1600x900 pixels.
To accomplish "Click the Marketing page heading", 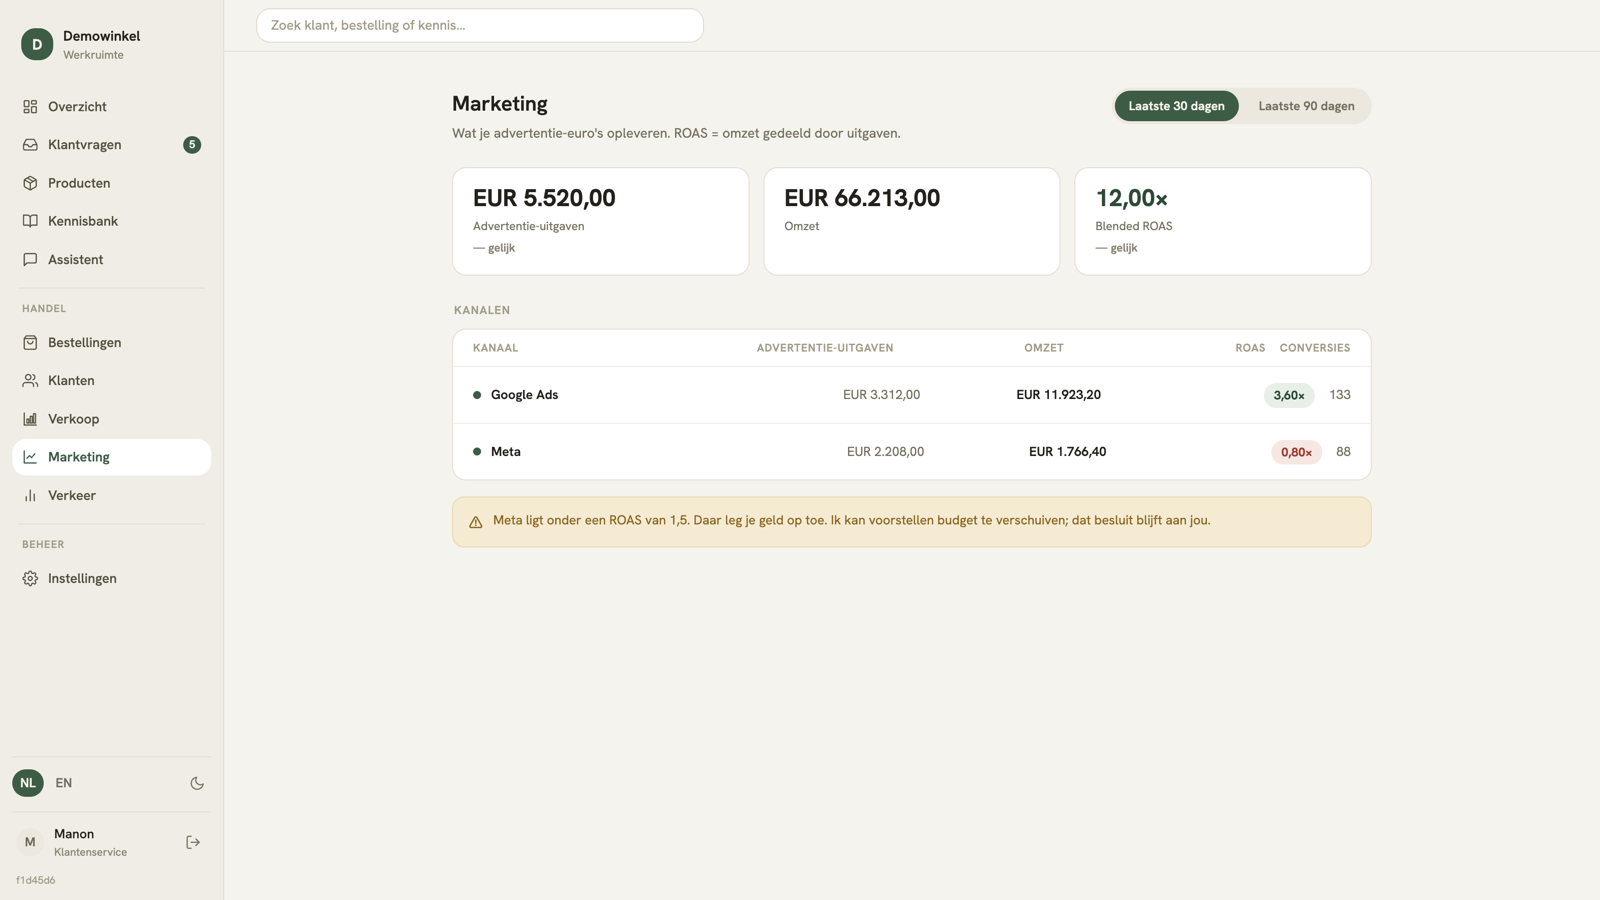I will pos(500,104).
